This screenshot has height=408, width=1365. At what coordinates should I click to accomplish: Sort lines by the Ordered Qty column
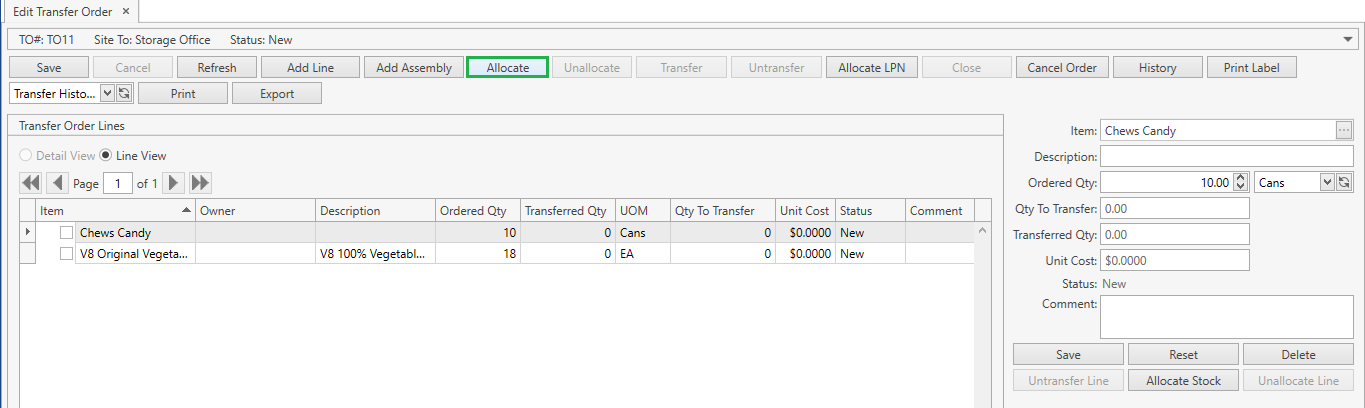(x=473, y=211)
